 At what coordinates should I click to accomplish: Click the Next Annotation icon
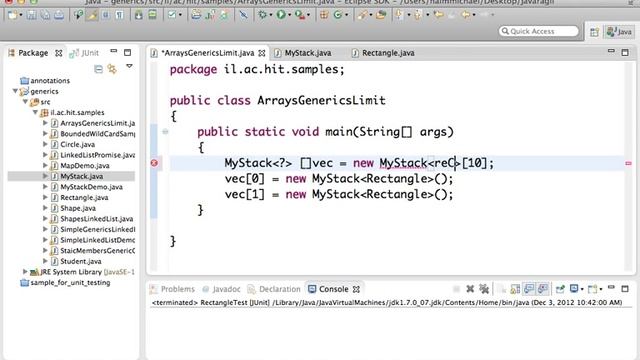click(400, 15)
